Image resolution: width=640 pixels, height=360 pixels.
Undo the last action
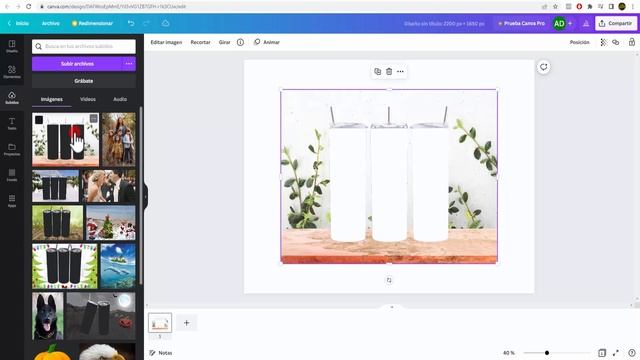[x=131, y=23]
